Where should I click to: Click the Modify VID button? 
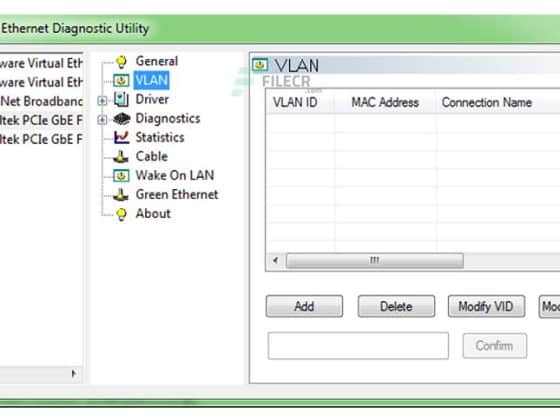click(486, 306)
